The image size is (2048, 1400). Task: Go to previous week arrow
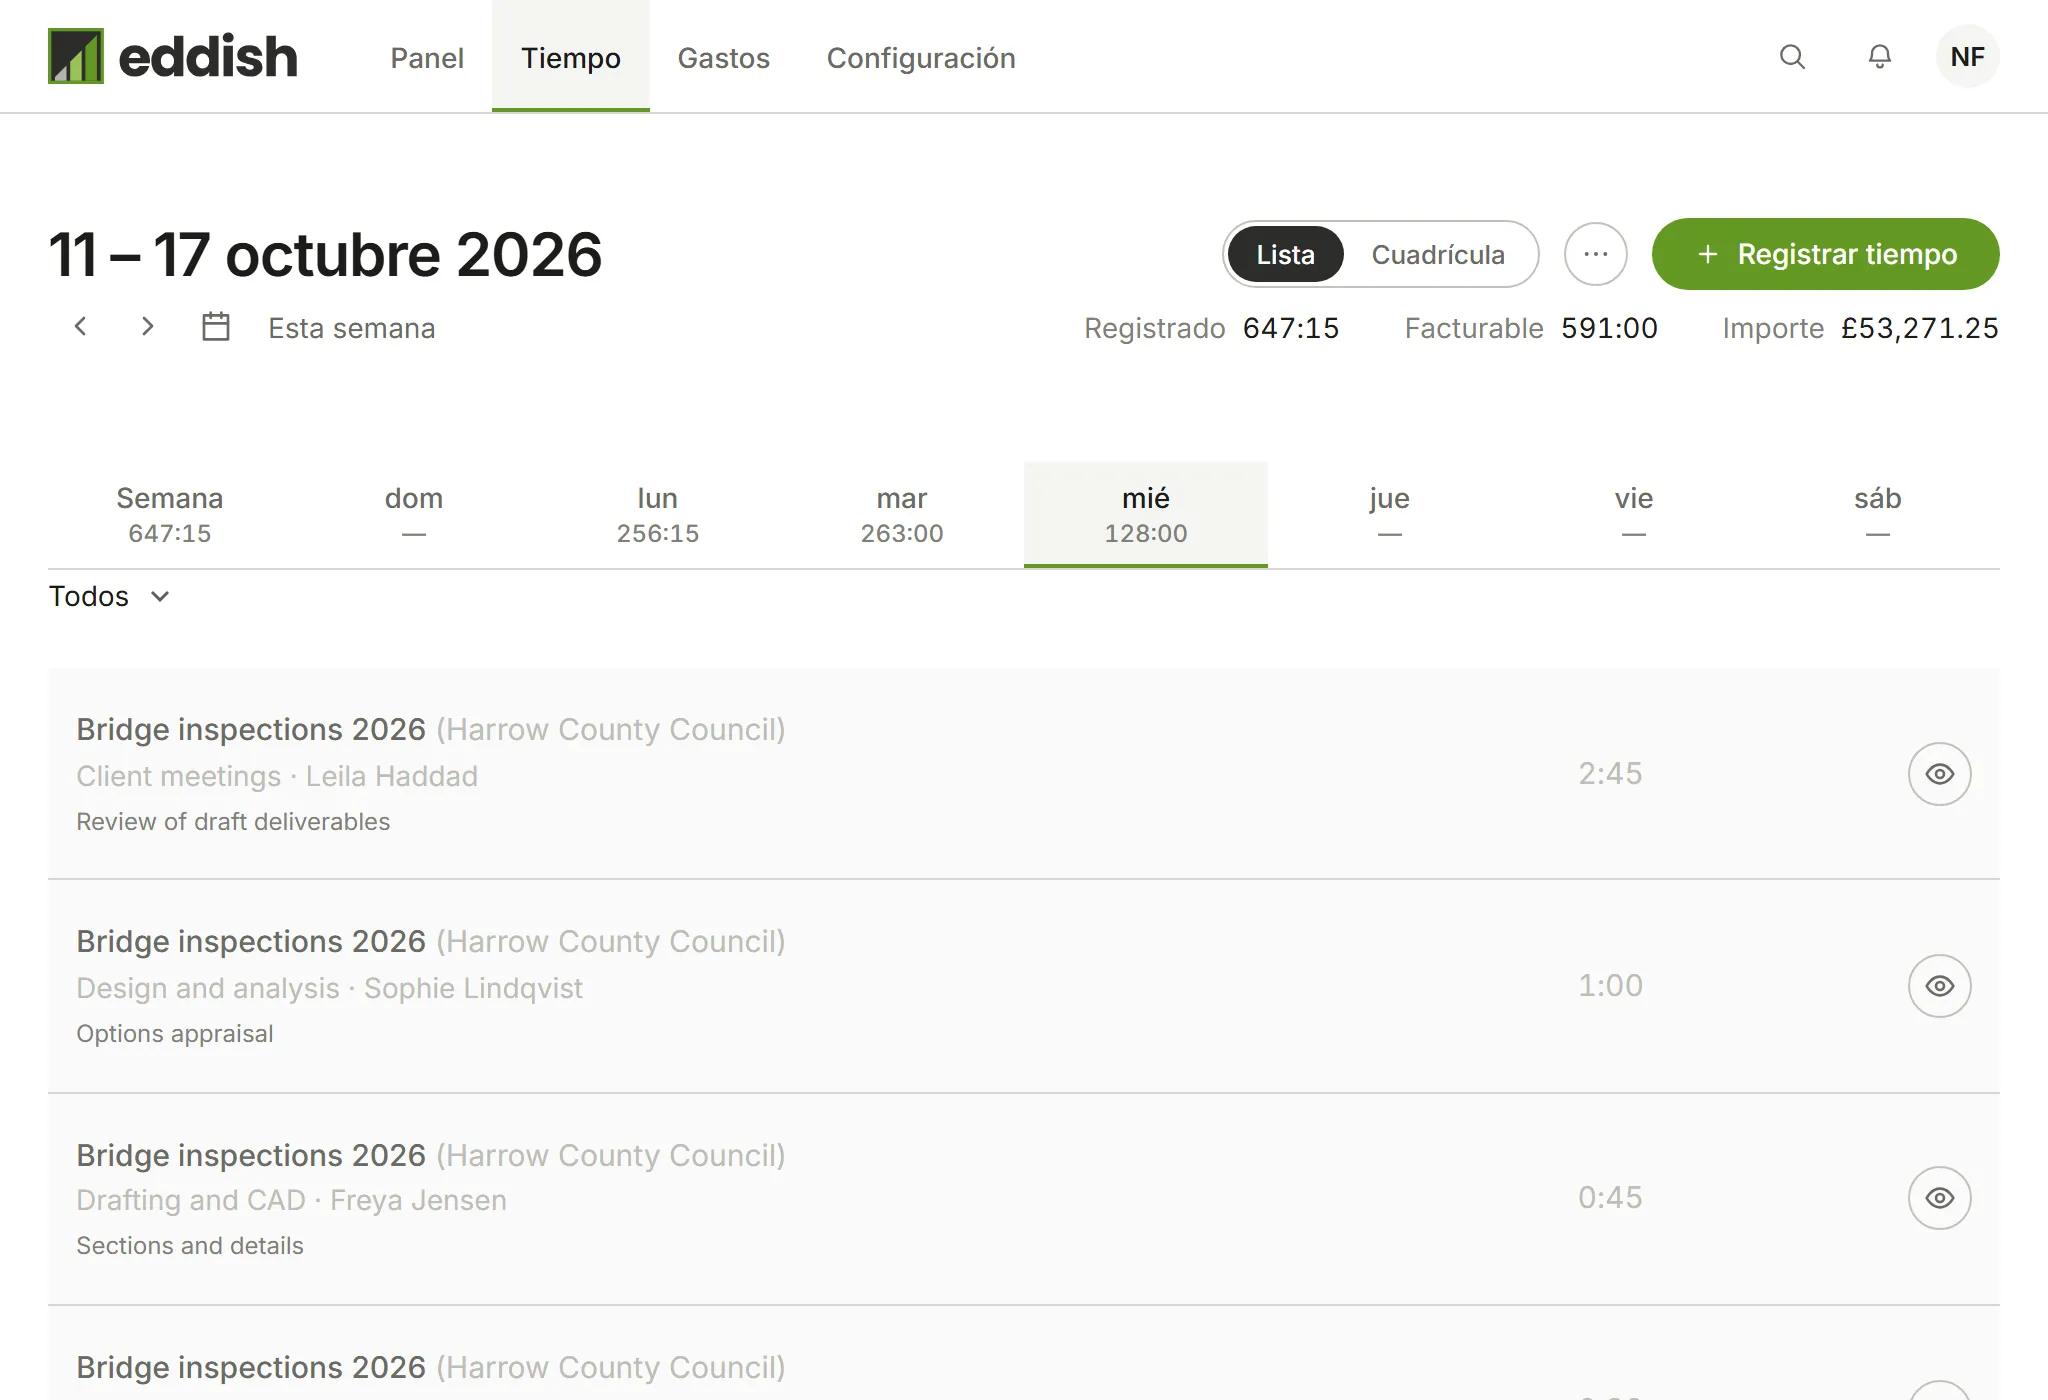pyautogui.click(x=81, y=327)
